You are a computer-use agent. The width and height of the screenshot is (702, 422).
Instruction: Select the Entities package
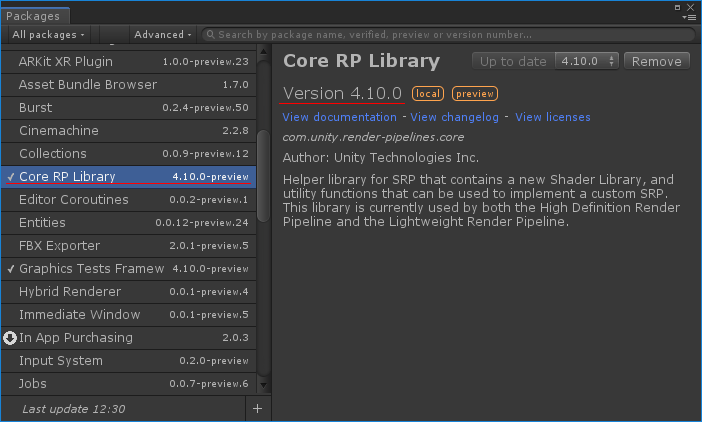click(129, 223)
